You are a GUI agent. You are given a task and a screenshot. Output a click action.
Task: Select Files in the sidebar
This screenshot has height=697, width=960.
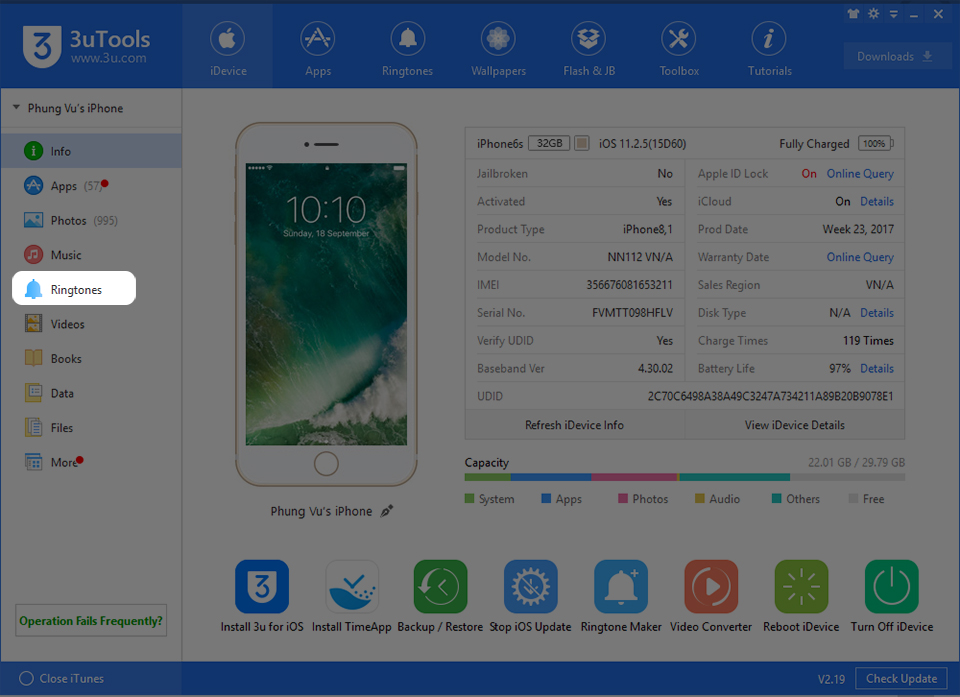(x=91, y=428)
